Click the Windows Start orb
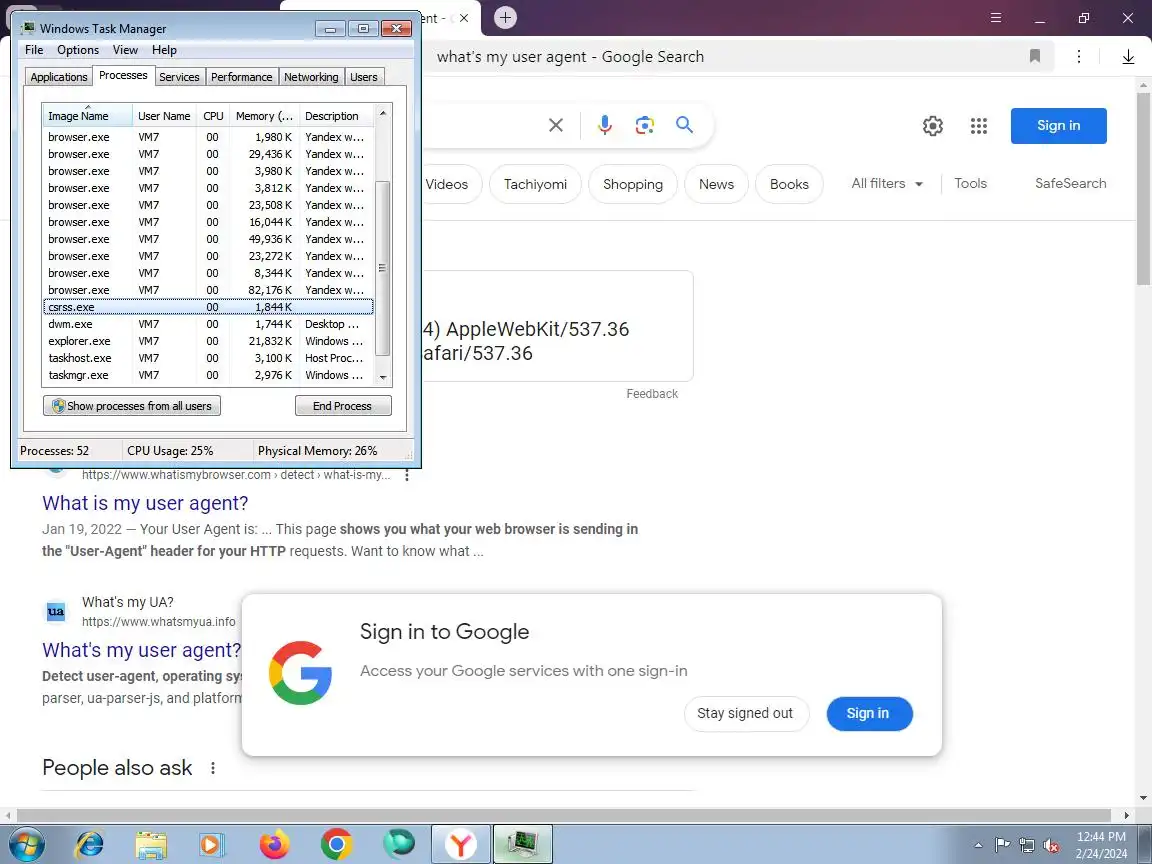The width and height of the screenshot is (1152, 864). [26, 844]
